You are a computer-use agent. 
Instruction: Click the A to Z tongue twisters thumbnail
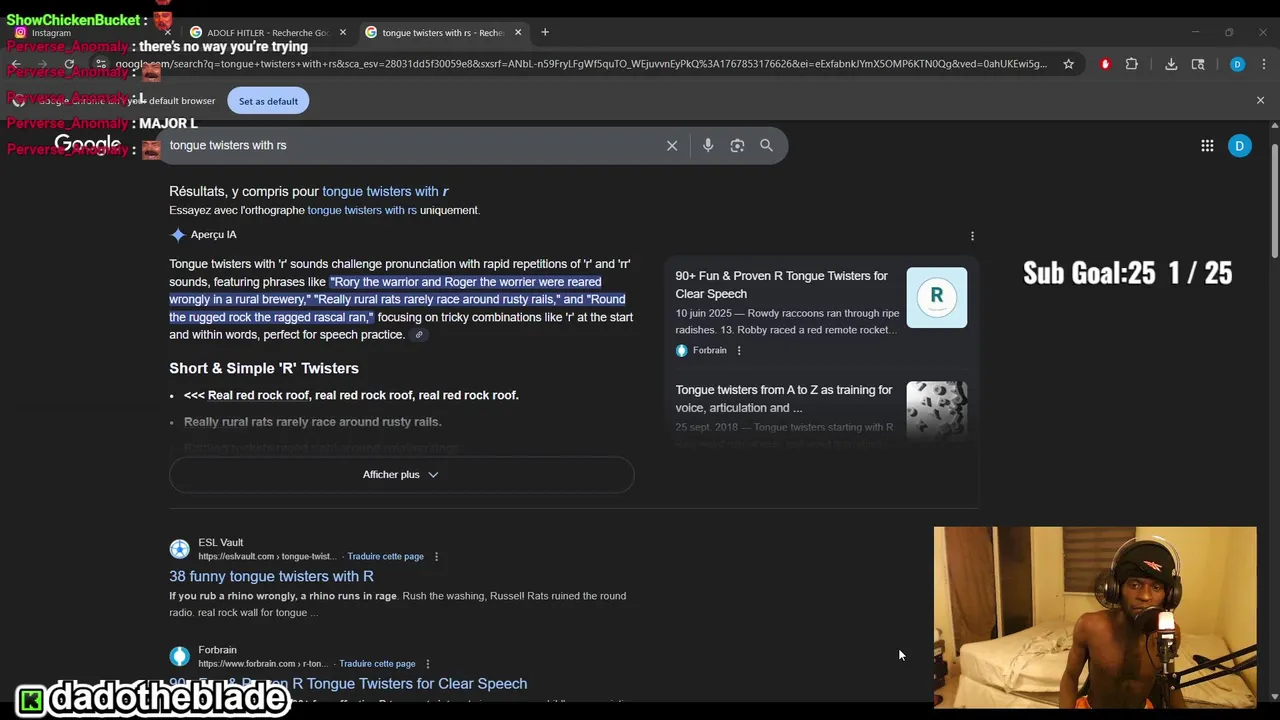[x=937, y=410]
